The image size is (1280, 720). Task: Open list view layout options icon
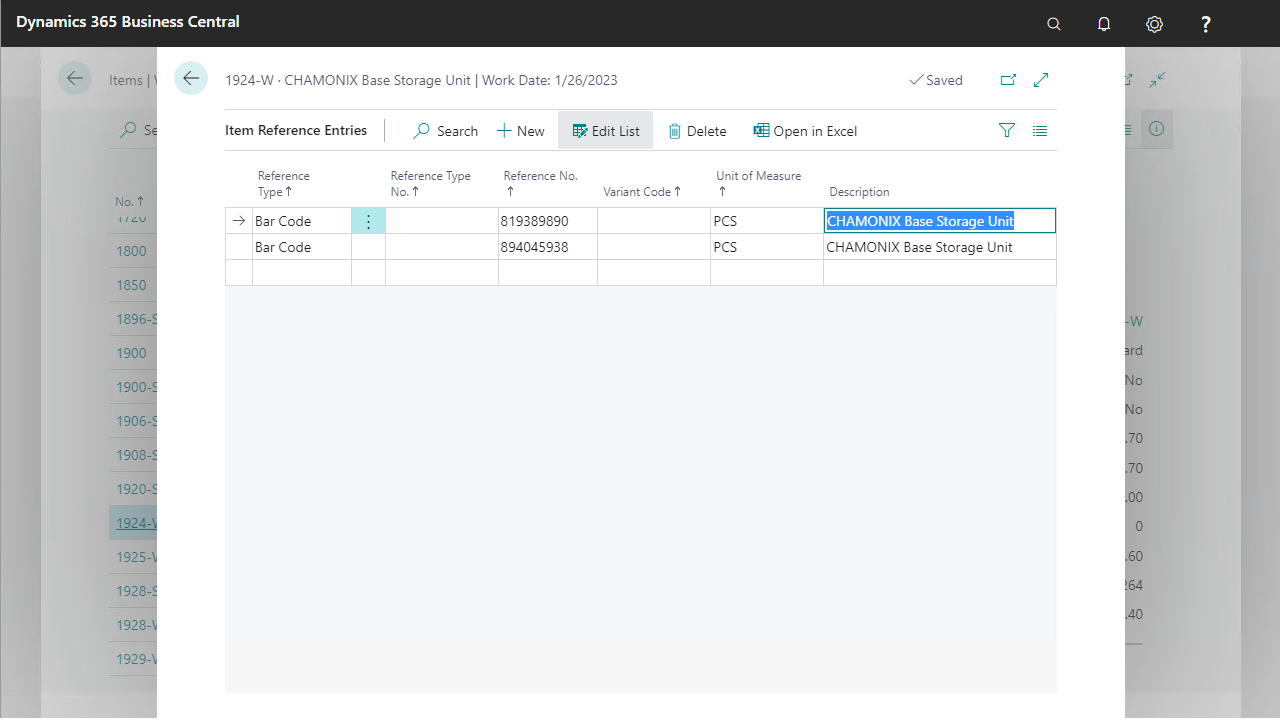pyautogui.click(x=1040, y=131)
